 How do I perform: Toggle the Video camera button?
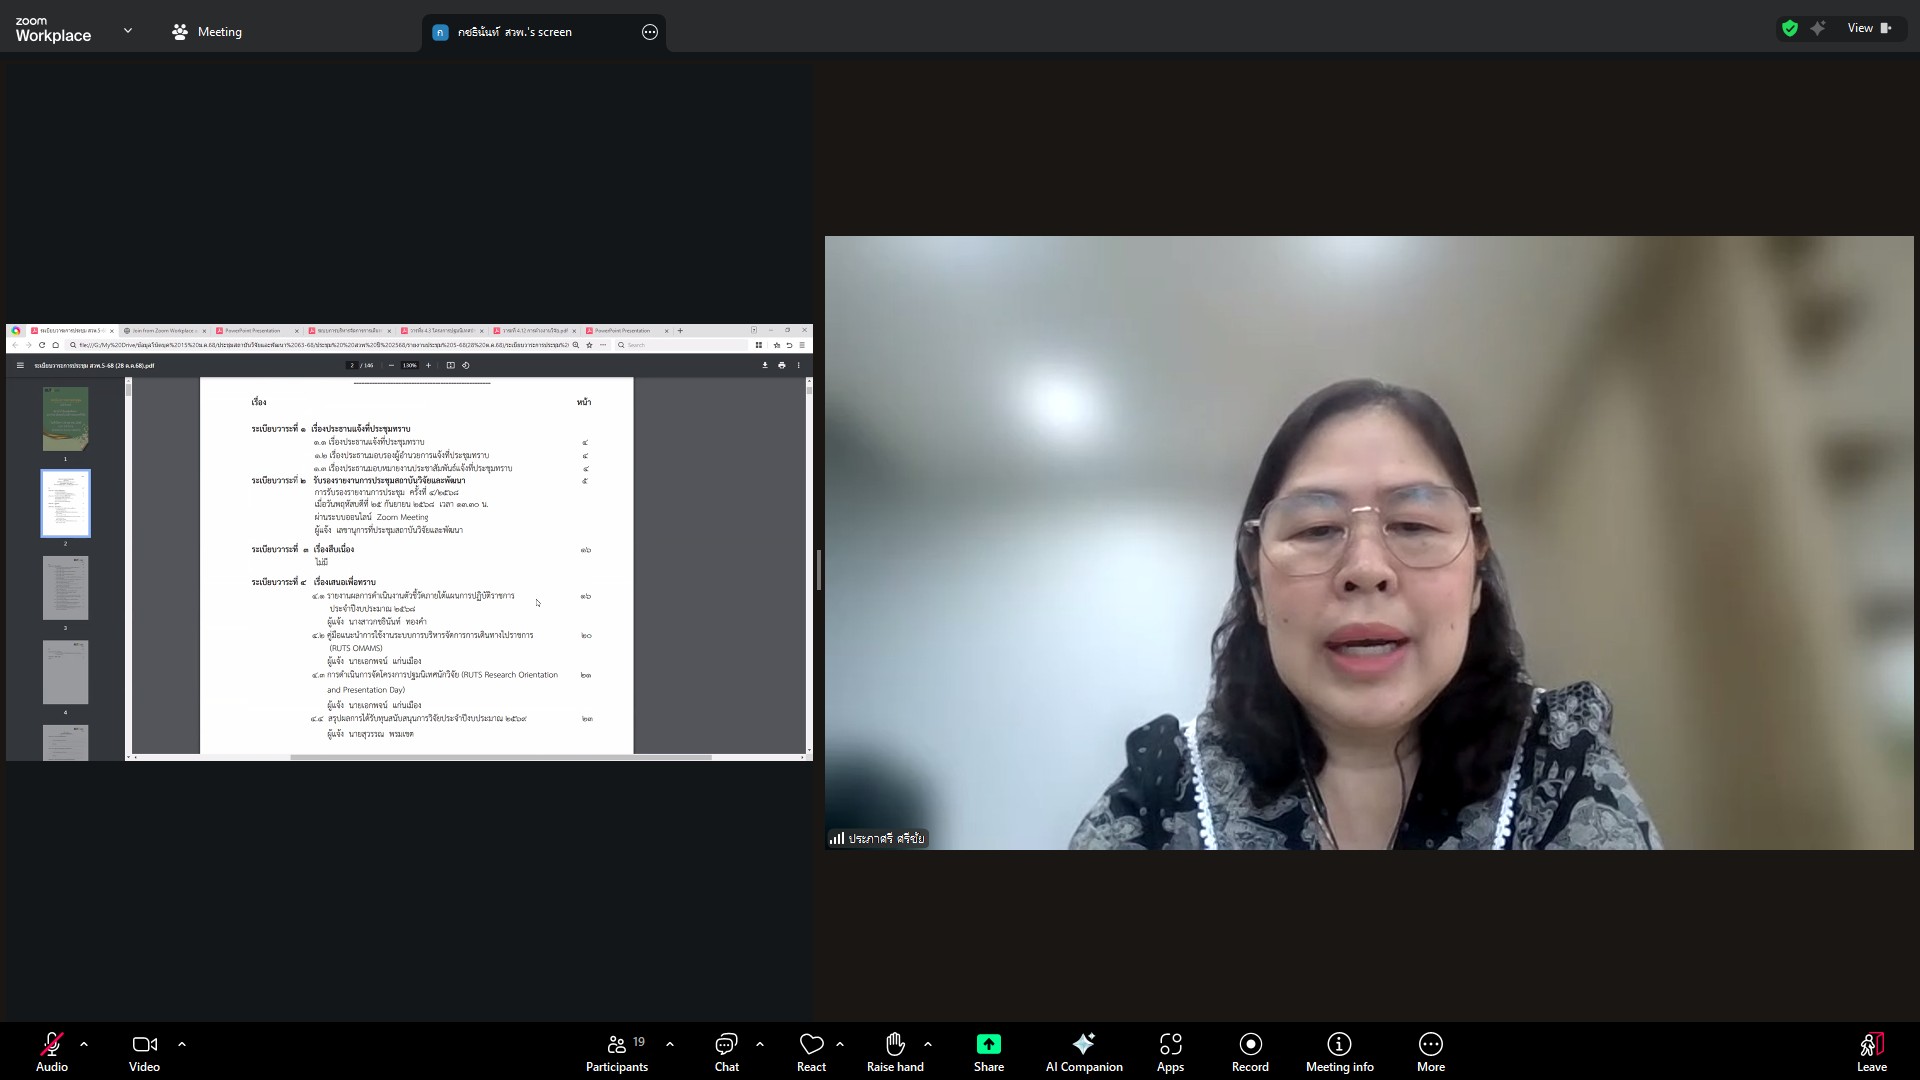pyautogui.click(x=144, y=1051)
